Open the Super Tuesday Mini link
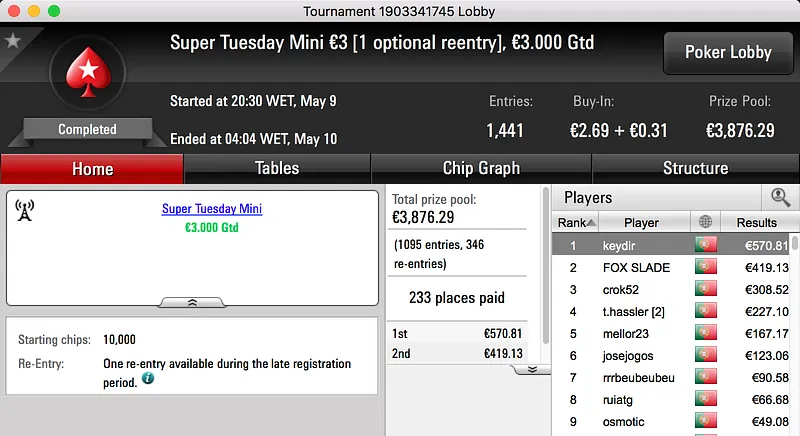Viewport: 800px width, 436px height. click(x=212, y=209)
